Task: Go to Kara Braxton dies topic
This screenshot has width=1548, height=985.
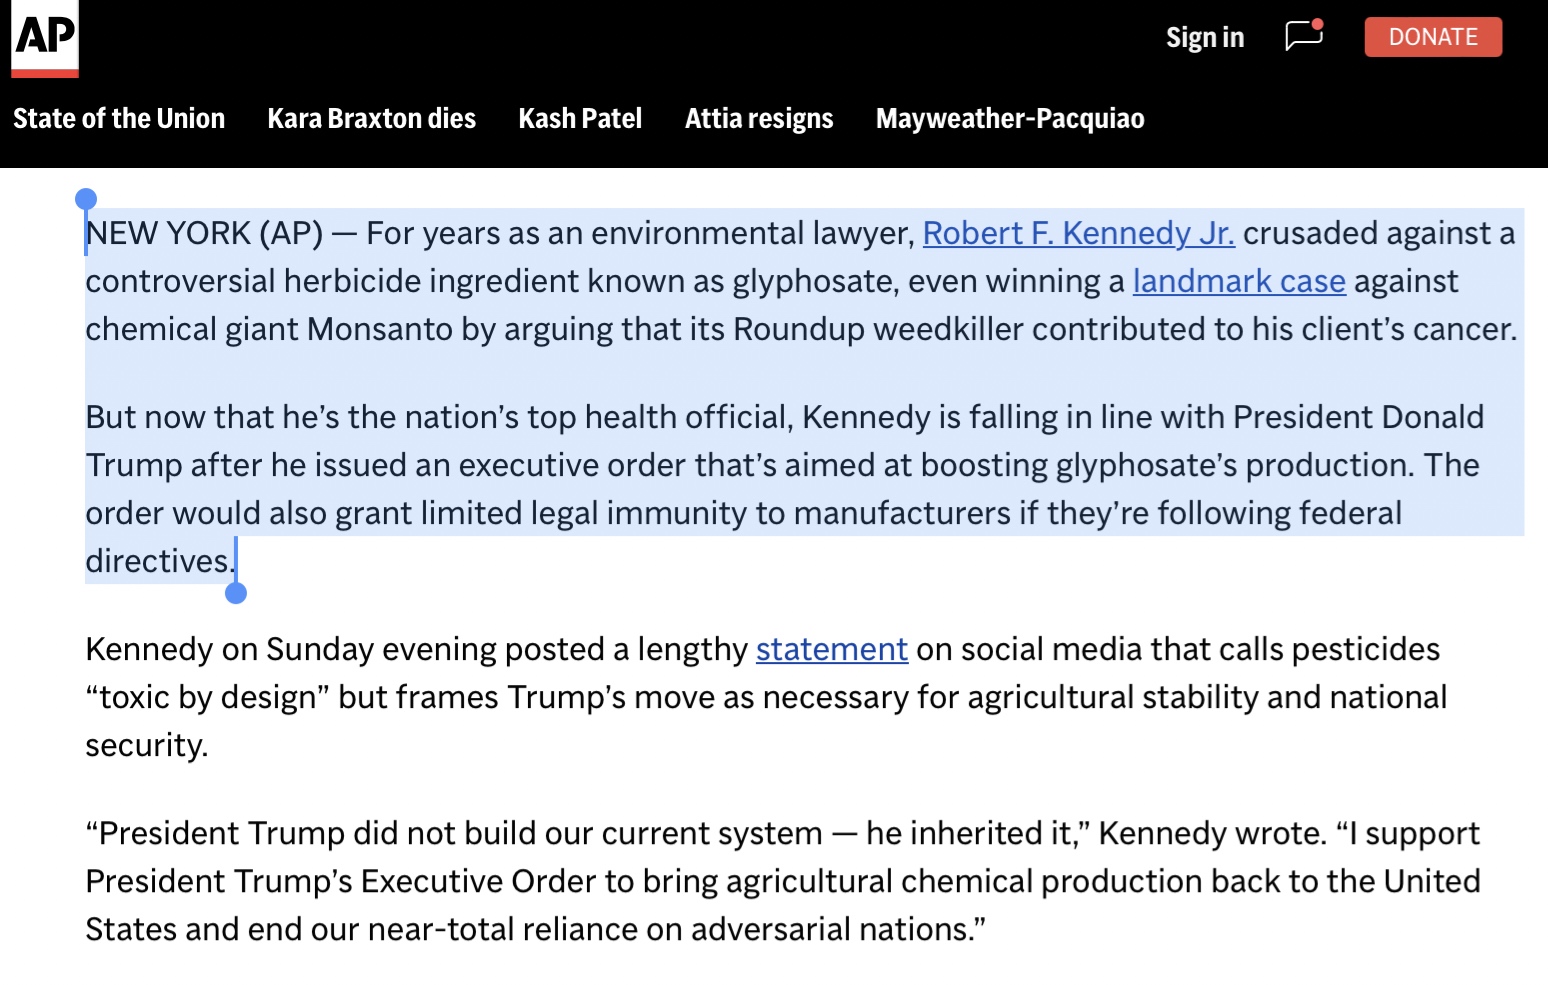Action: (x=371, y=119)
